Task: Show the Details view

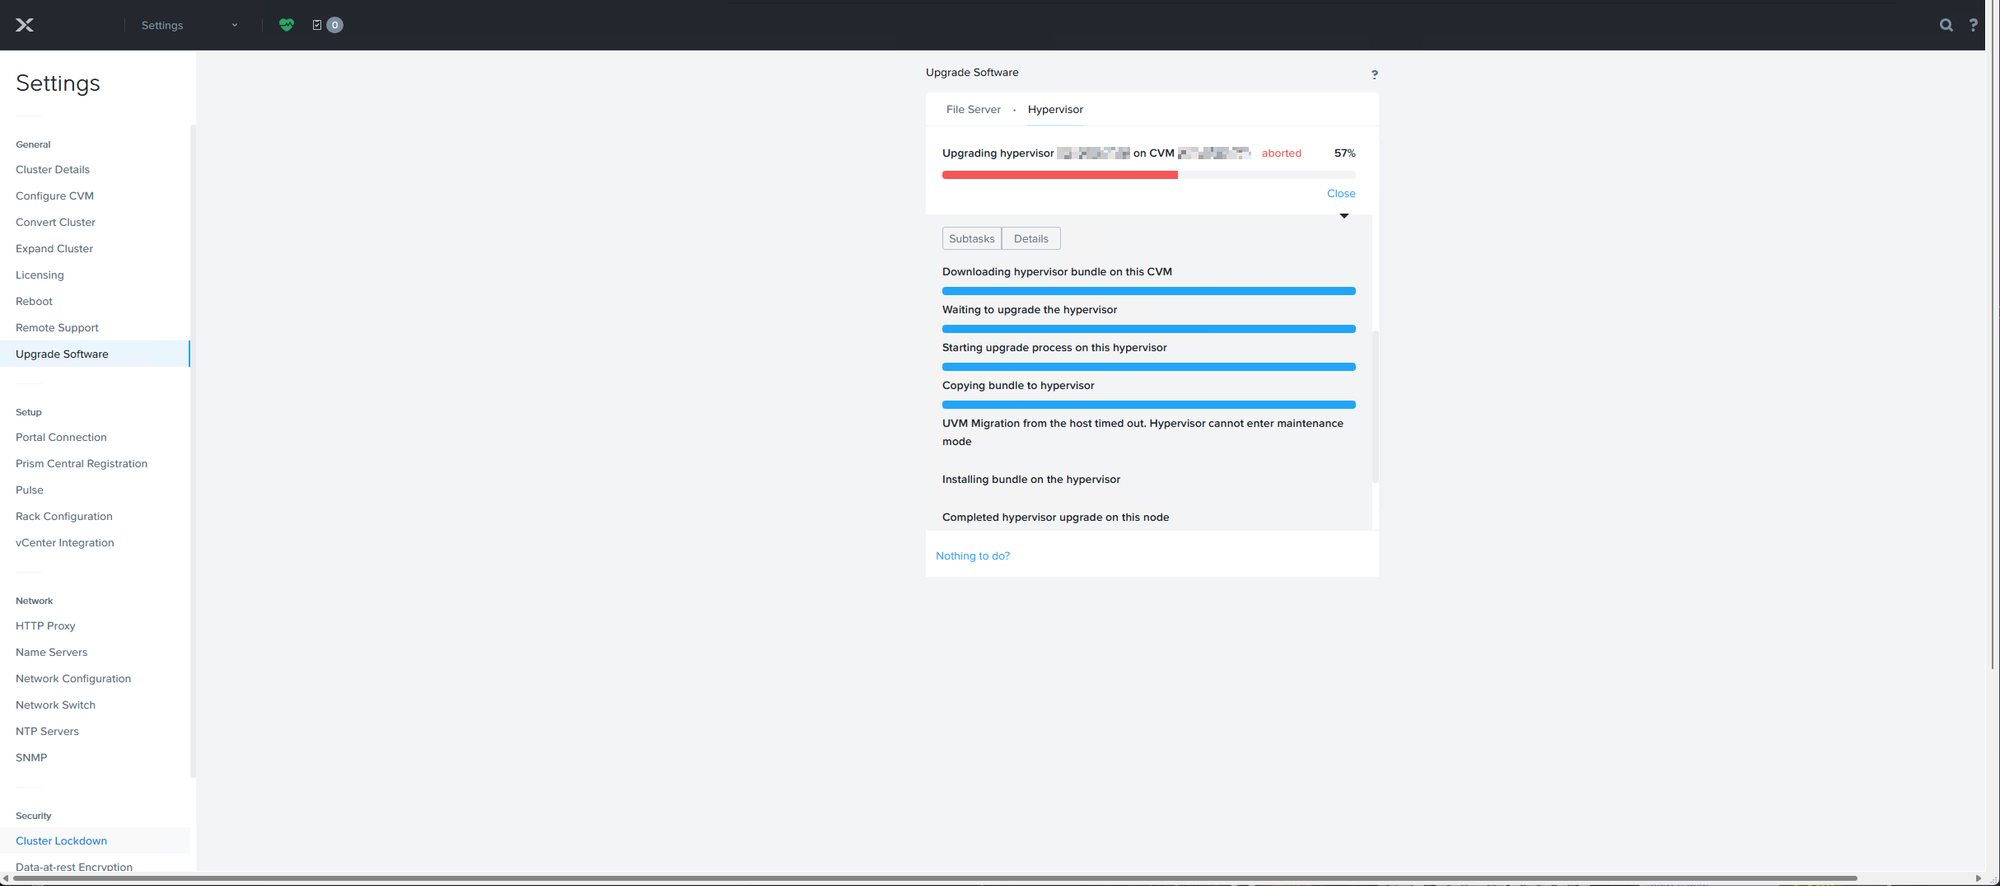Action: [1031, 239]
